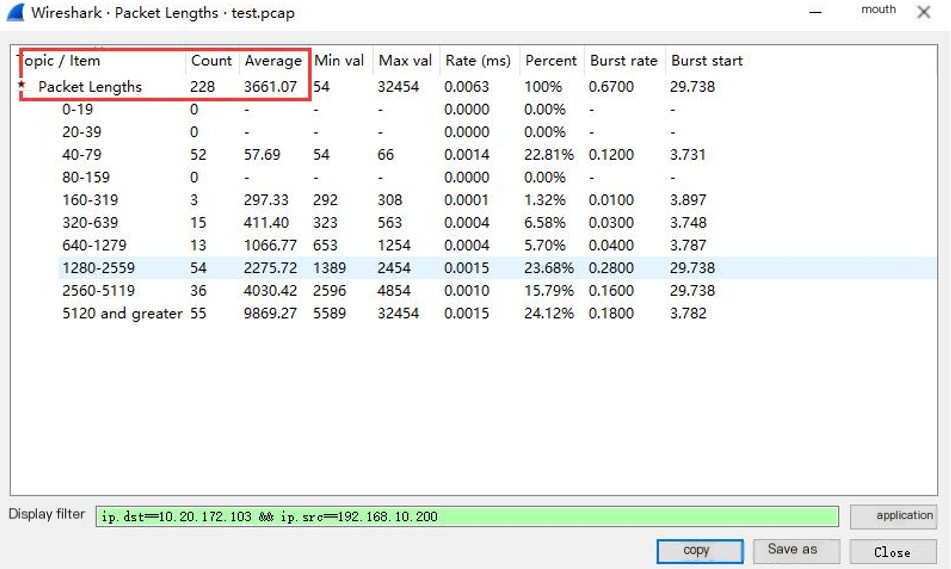Click percent 22.81% cell

pos(549,155)
